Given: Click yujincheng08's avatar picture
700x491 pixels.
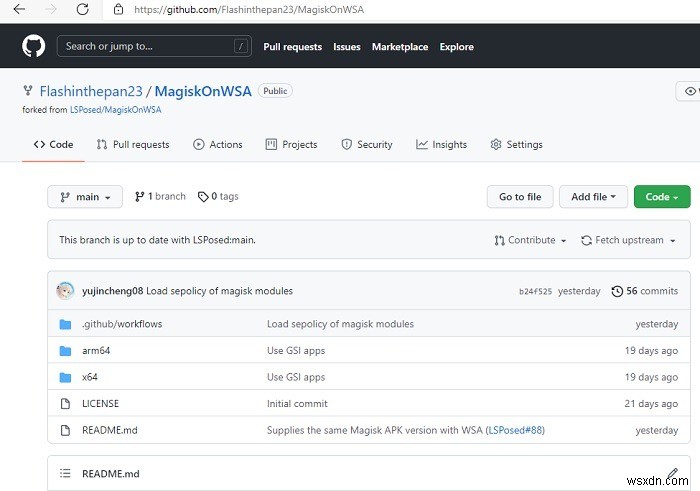Looking at the screenshot, I should tap(65, 291).
